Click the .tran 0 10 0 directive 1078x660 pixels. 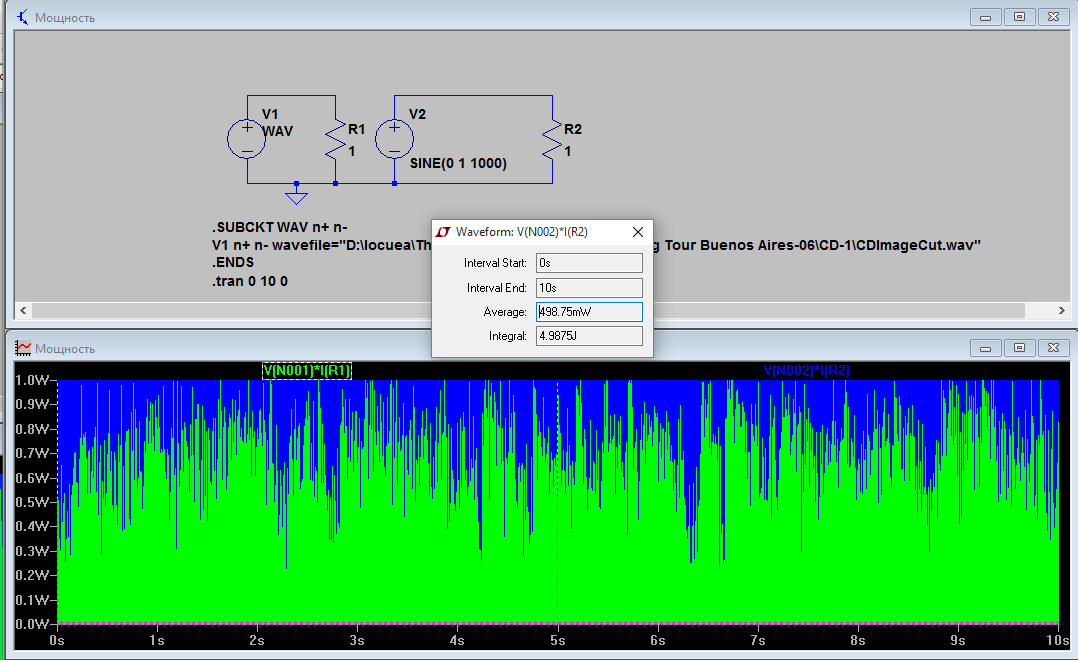coord(250,282)
